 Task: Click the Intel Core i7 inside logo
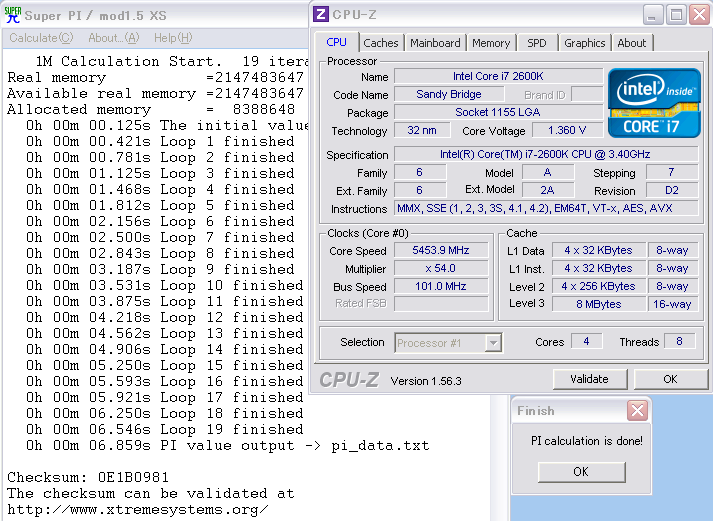click(654, 103)
